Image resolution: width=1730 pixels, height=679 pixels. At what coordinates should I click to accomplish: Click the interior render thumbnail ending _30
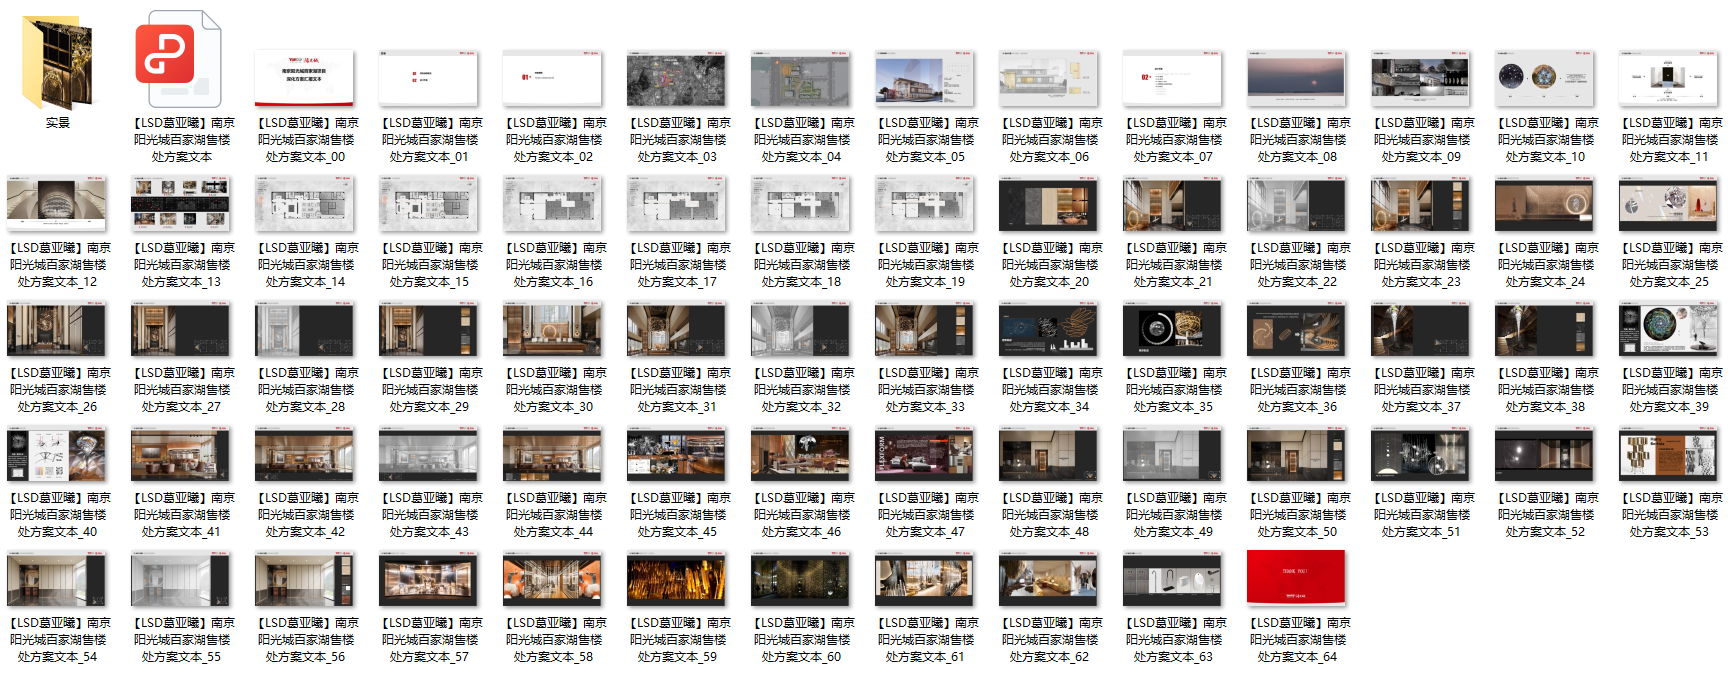(552, 330)
